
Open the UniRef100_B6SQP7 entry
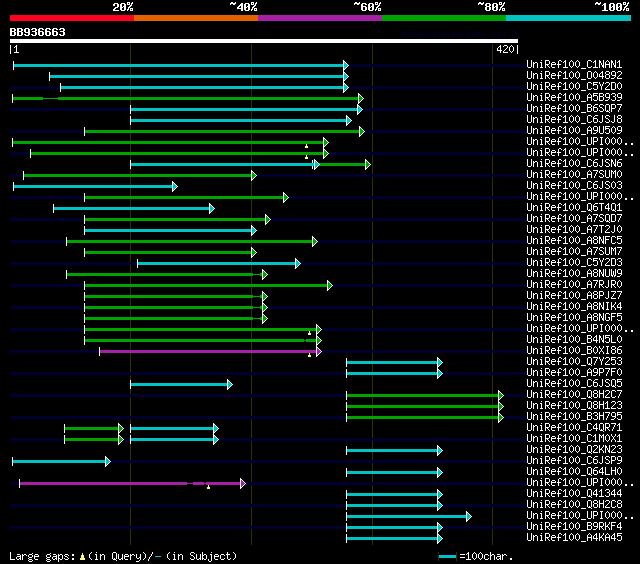coord(574,109)
